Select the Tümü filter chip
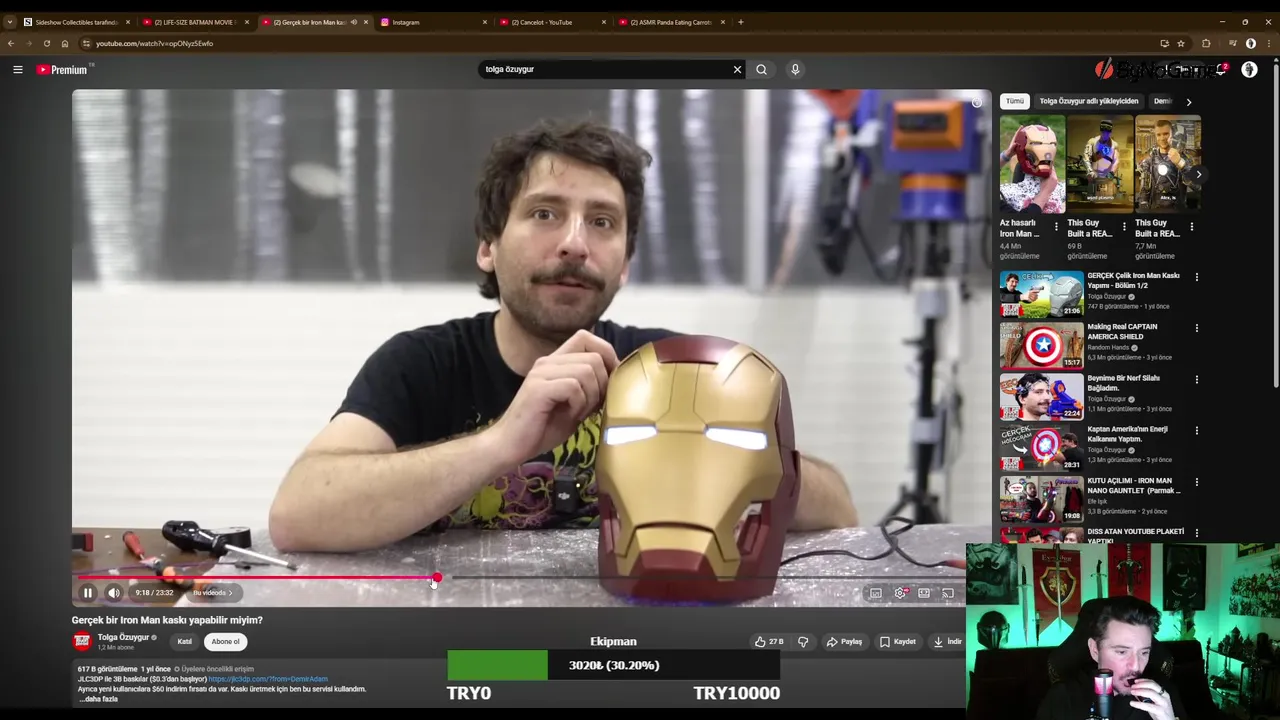Image resolution: width=1280 pixels, height=720 pixels. 1015,101
